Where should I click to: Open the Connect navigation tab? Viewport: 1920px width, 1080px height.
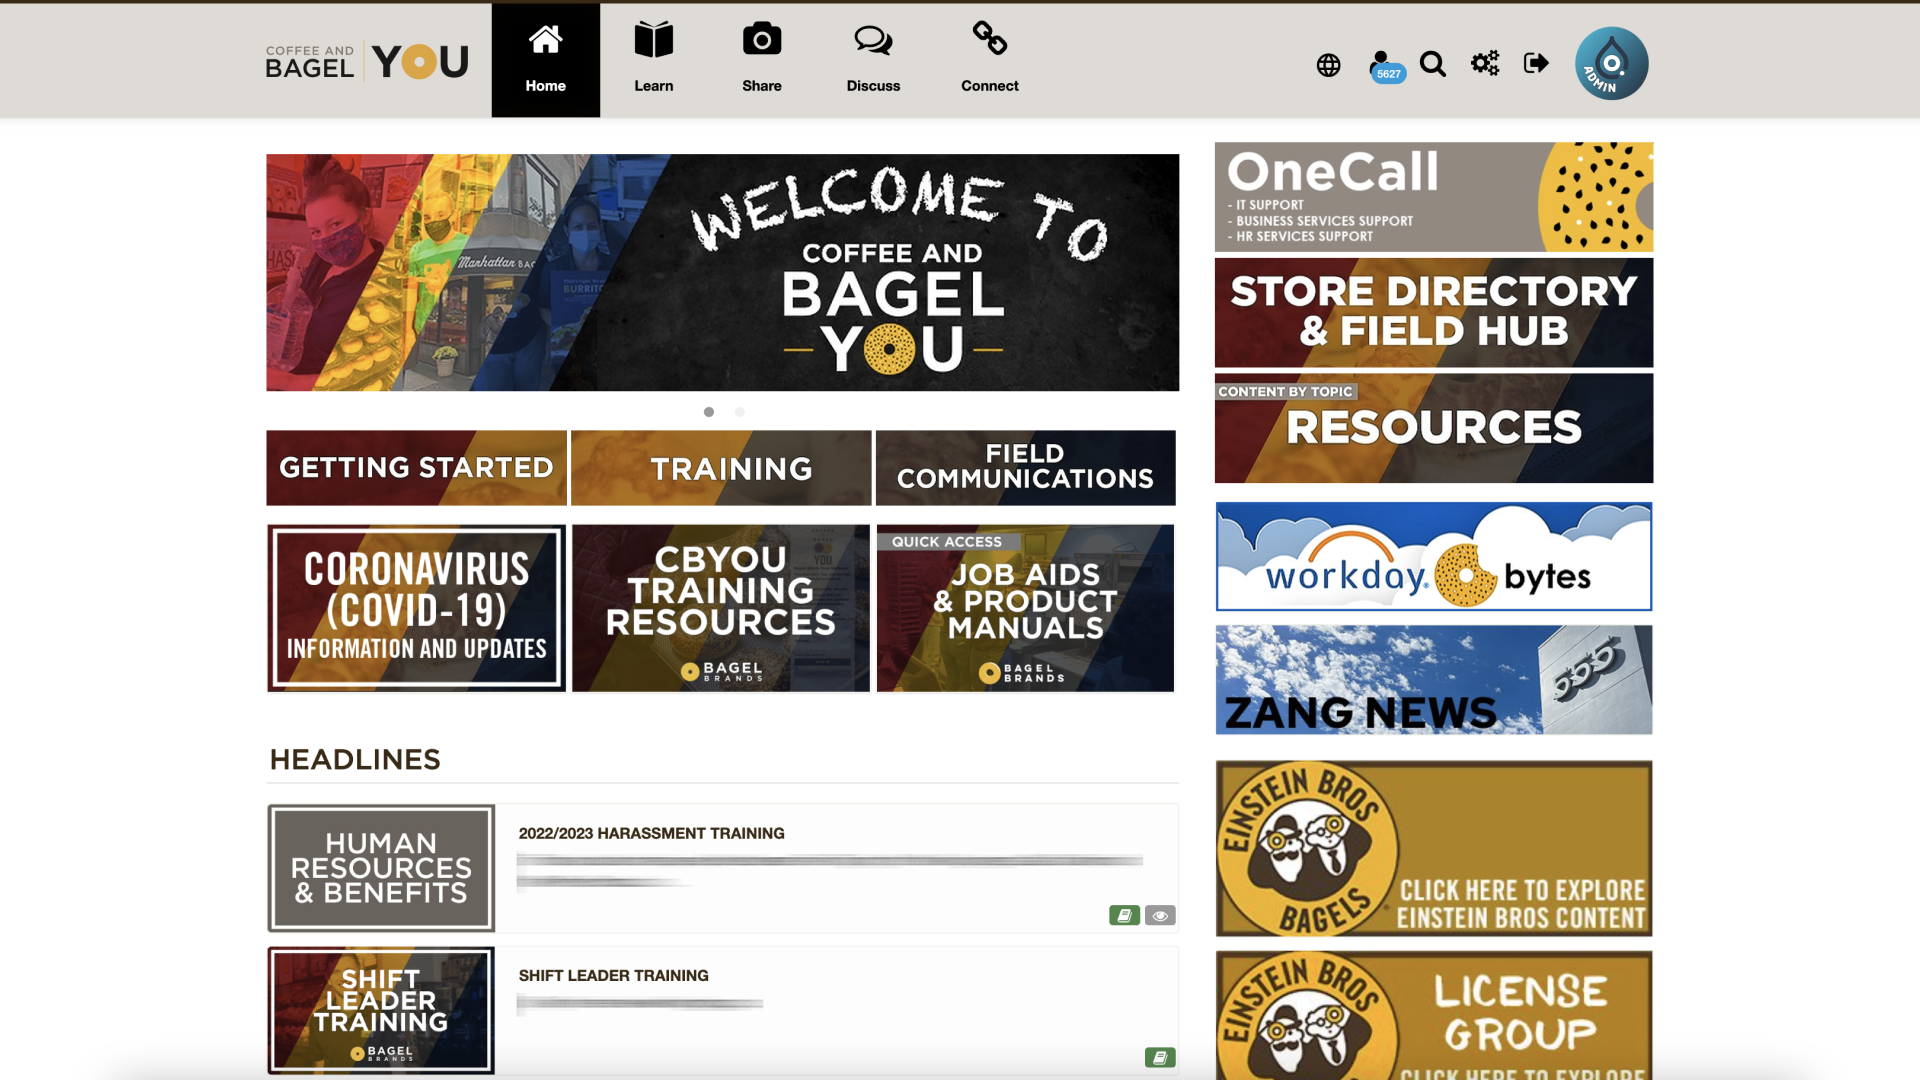[989, 60]
